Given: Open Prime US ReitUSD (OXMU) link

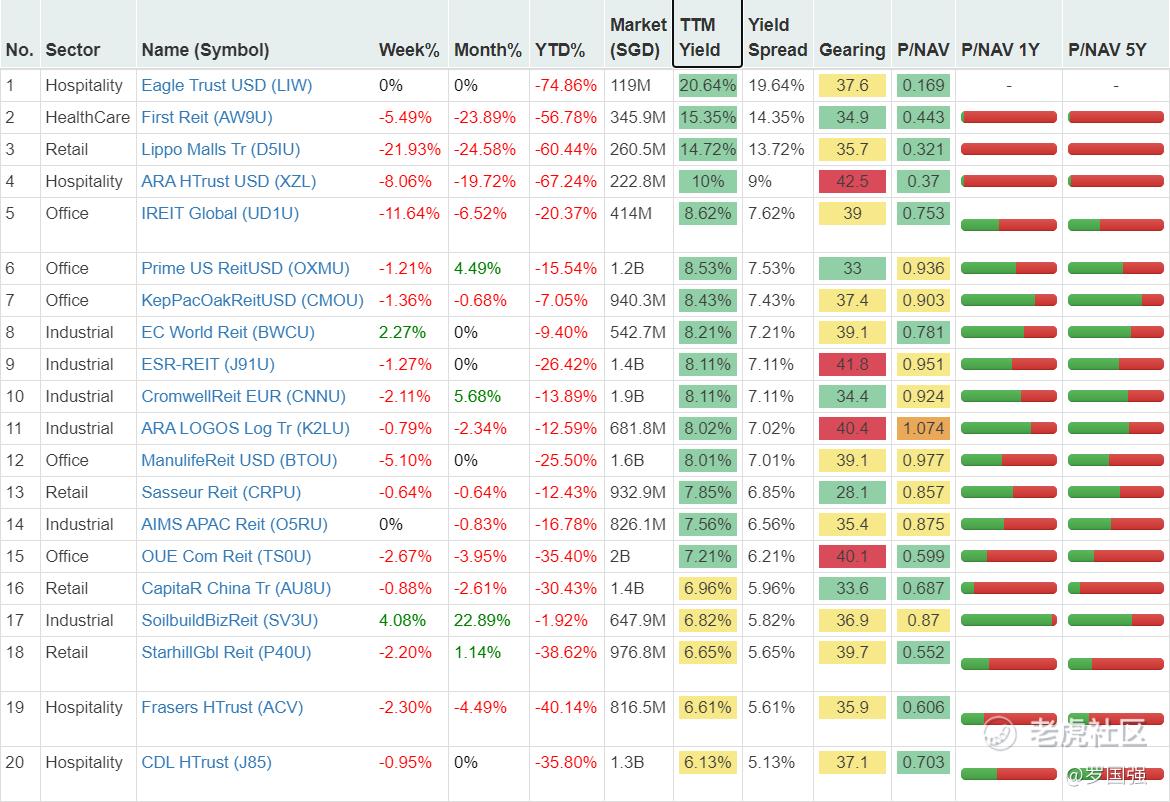Looking at the screenshot, I should (x=245, y=268).
